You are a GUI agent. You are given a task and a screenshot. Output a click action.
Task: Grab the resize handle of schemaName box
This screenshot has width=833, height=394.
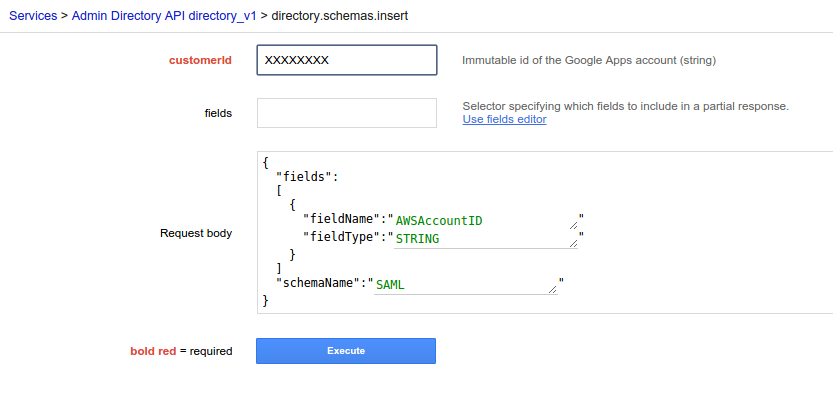point(553,289)
